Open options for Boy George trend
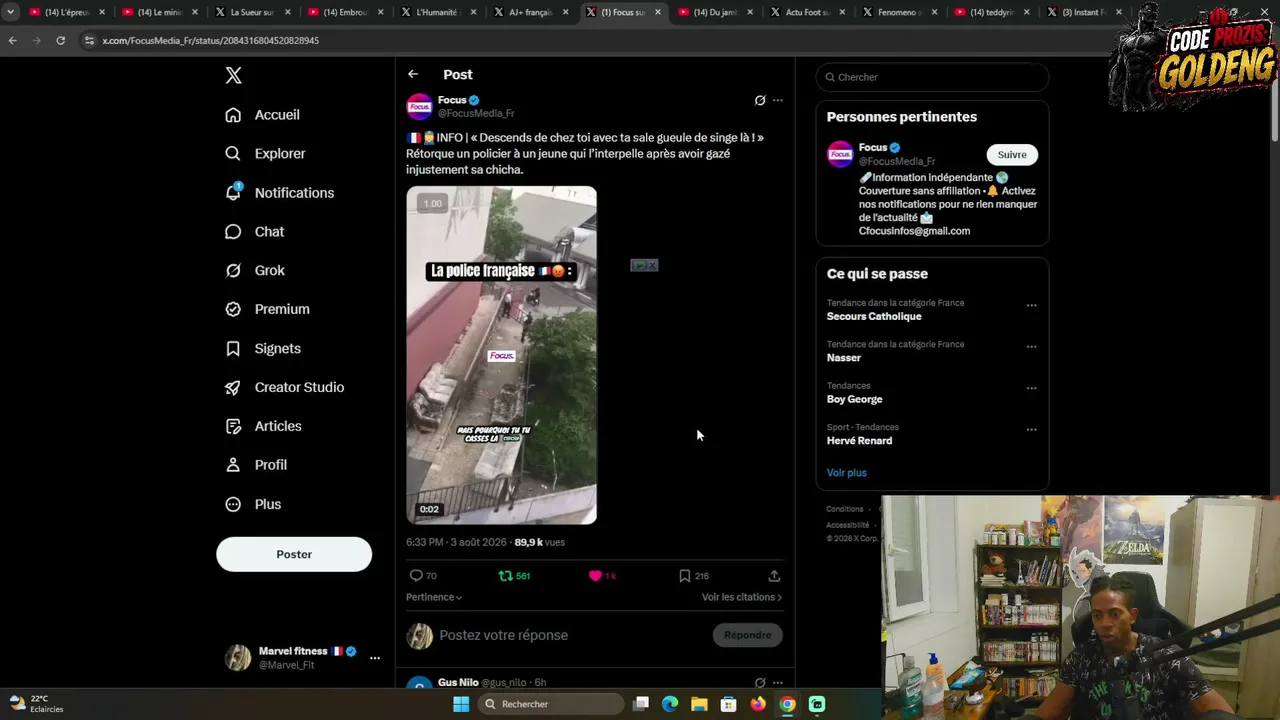Screen dimensions: 1280x720 [x=1031, y=388]
